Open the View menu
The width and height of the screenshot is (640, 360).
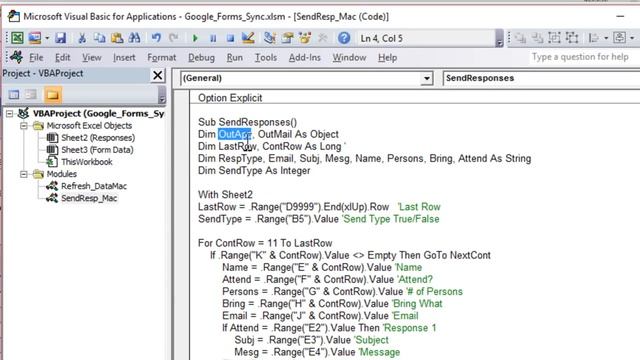tap(91, 58)
